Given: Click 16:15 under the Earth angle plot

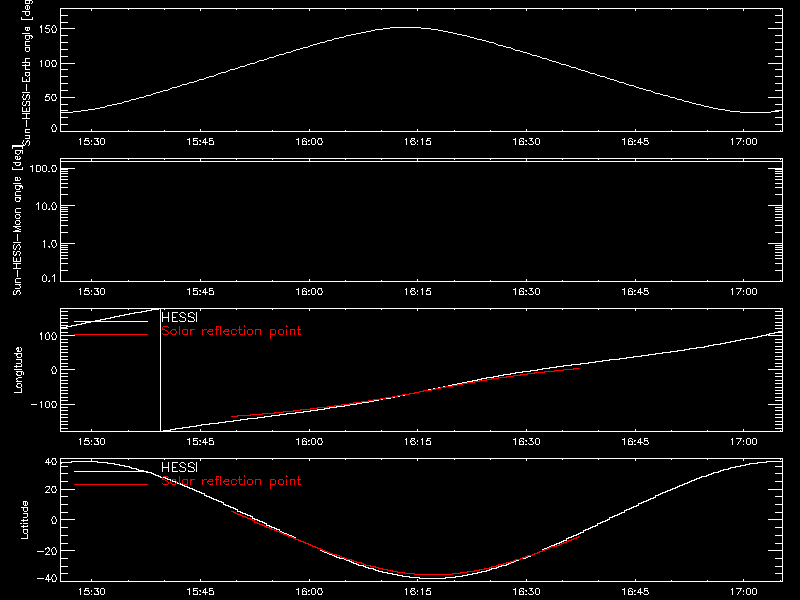Looking at the screenshot, I should 418,141.
